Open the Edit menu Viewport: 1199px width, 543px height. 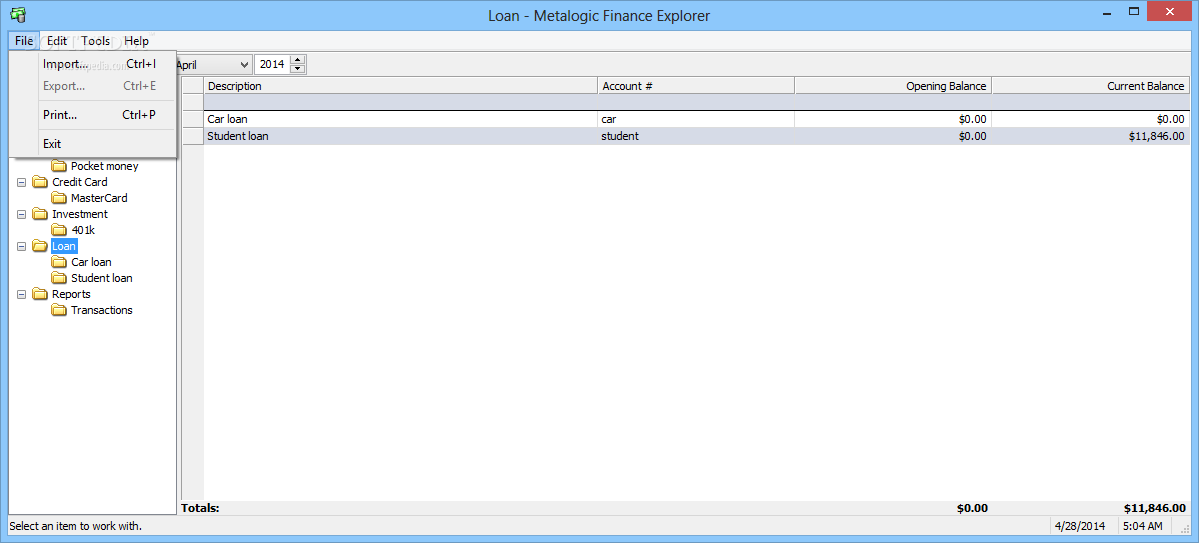click(x=57, y=41)
